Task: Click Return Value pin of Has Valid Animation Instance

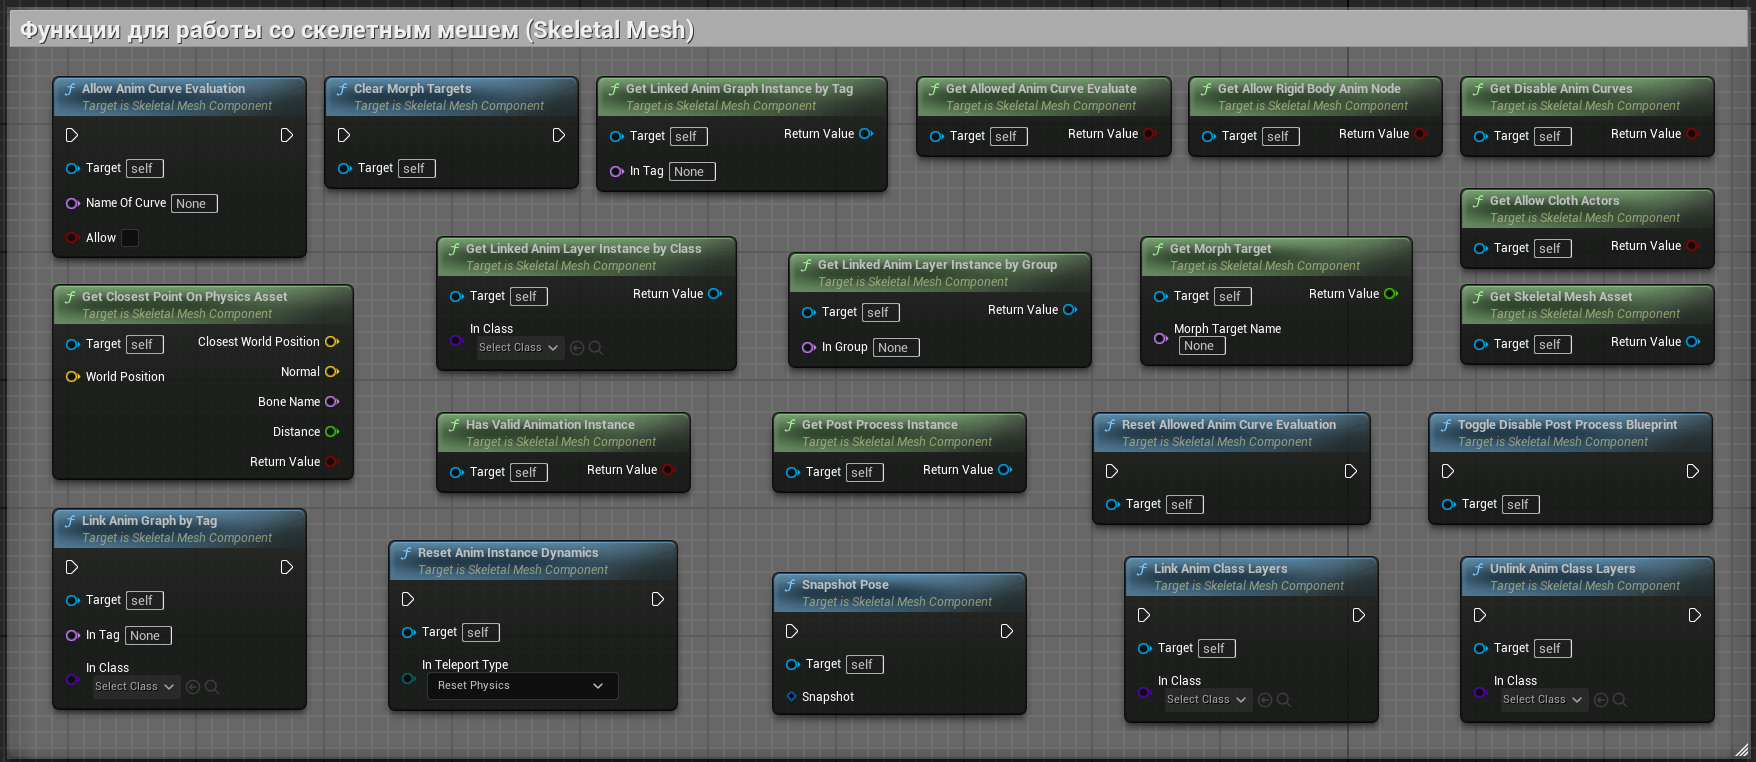Action: pyautogui.click(x=669, y=469)
